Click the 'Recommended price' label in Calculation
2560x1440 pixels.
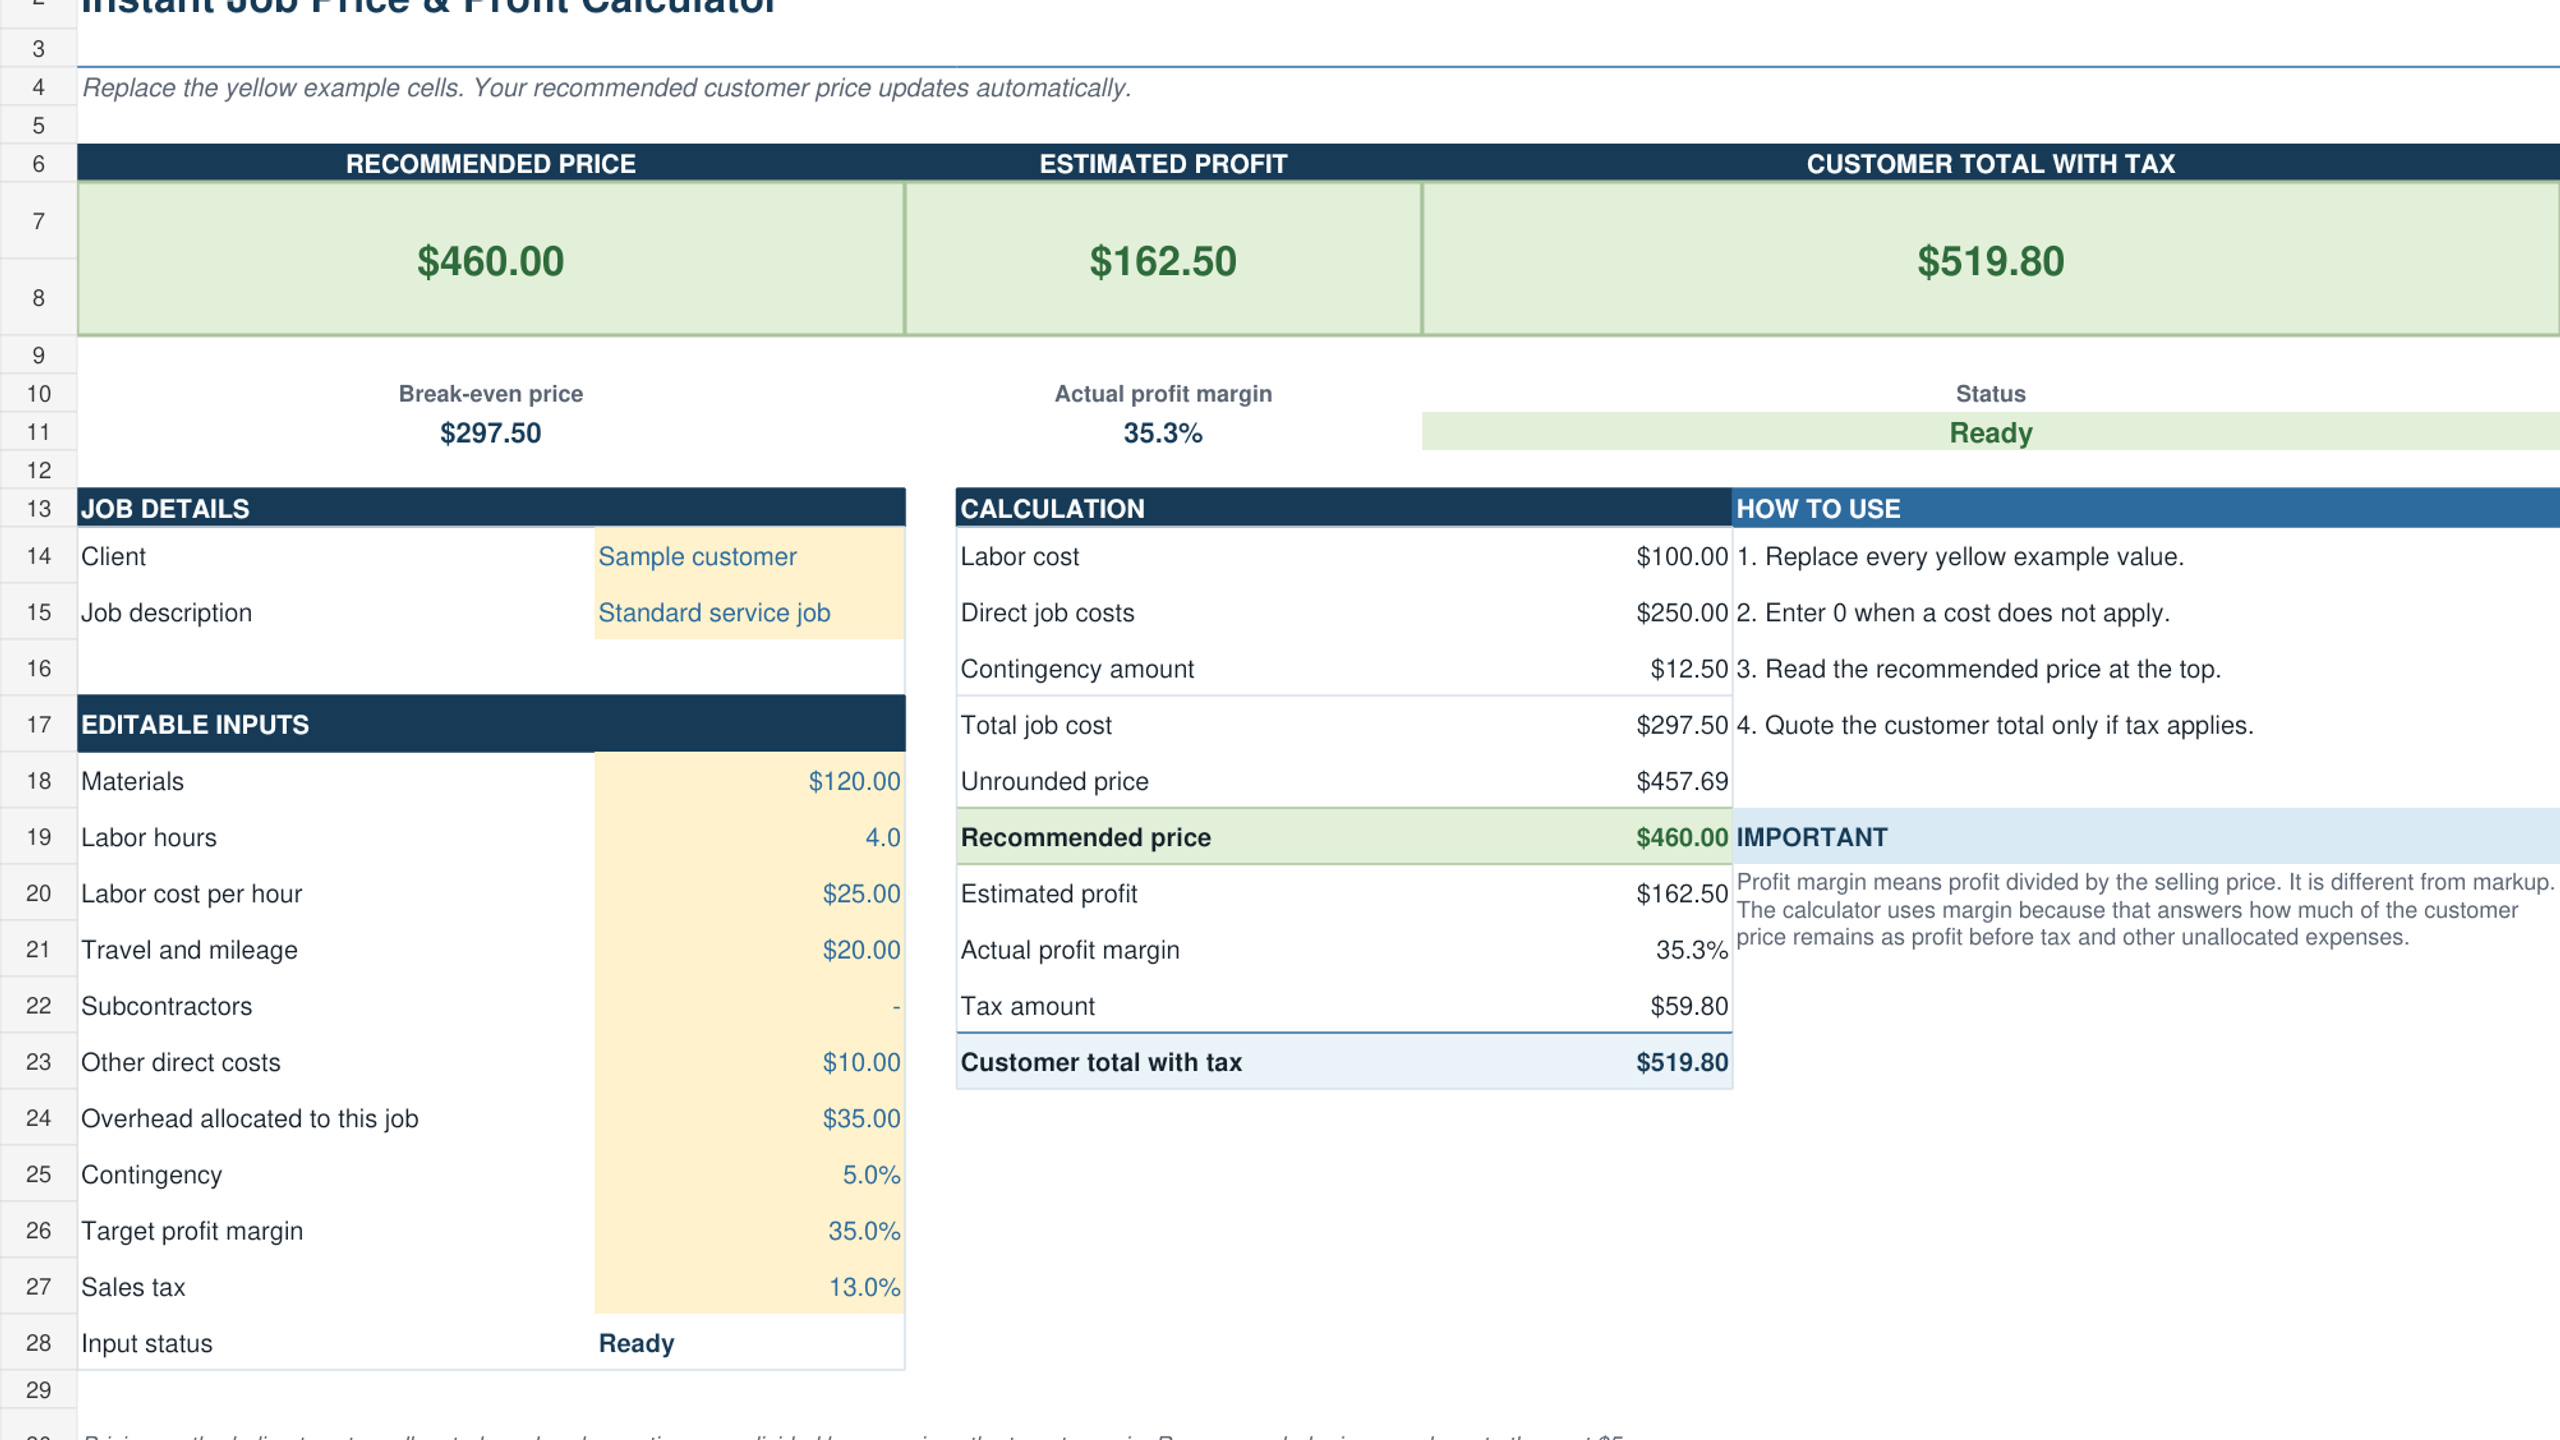point(1086,837)
